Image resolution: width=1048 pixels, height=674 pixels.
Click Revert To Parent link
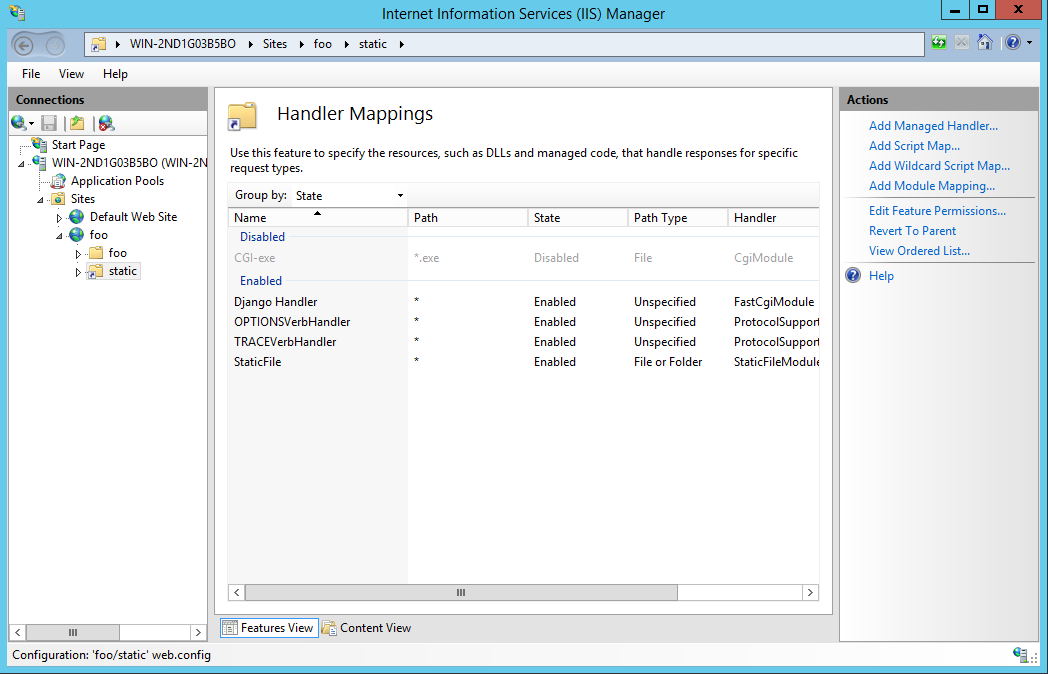[x=912, y=231]
